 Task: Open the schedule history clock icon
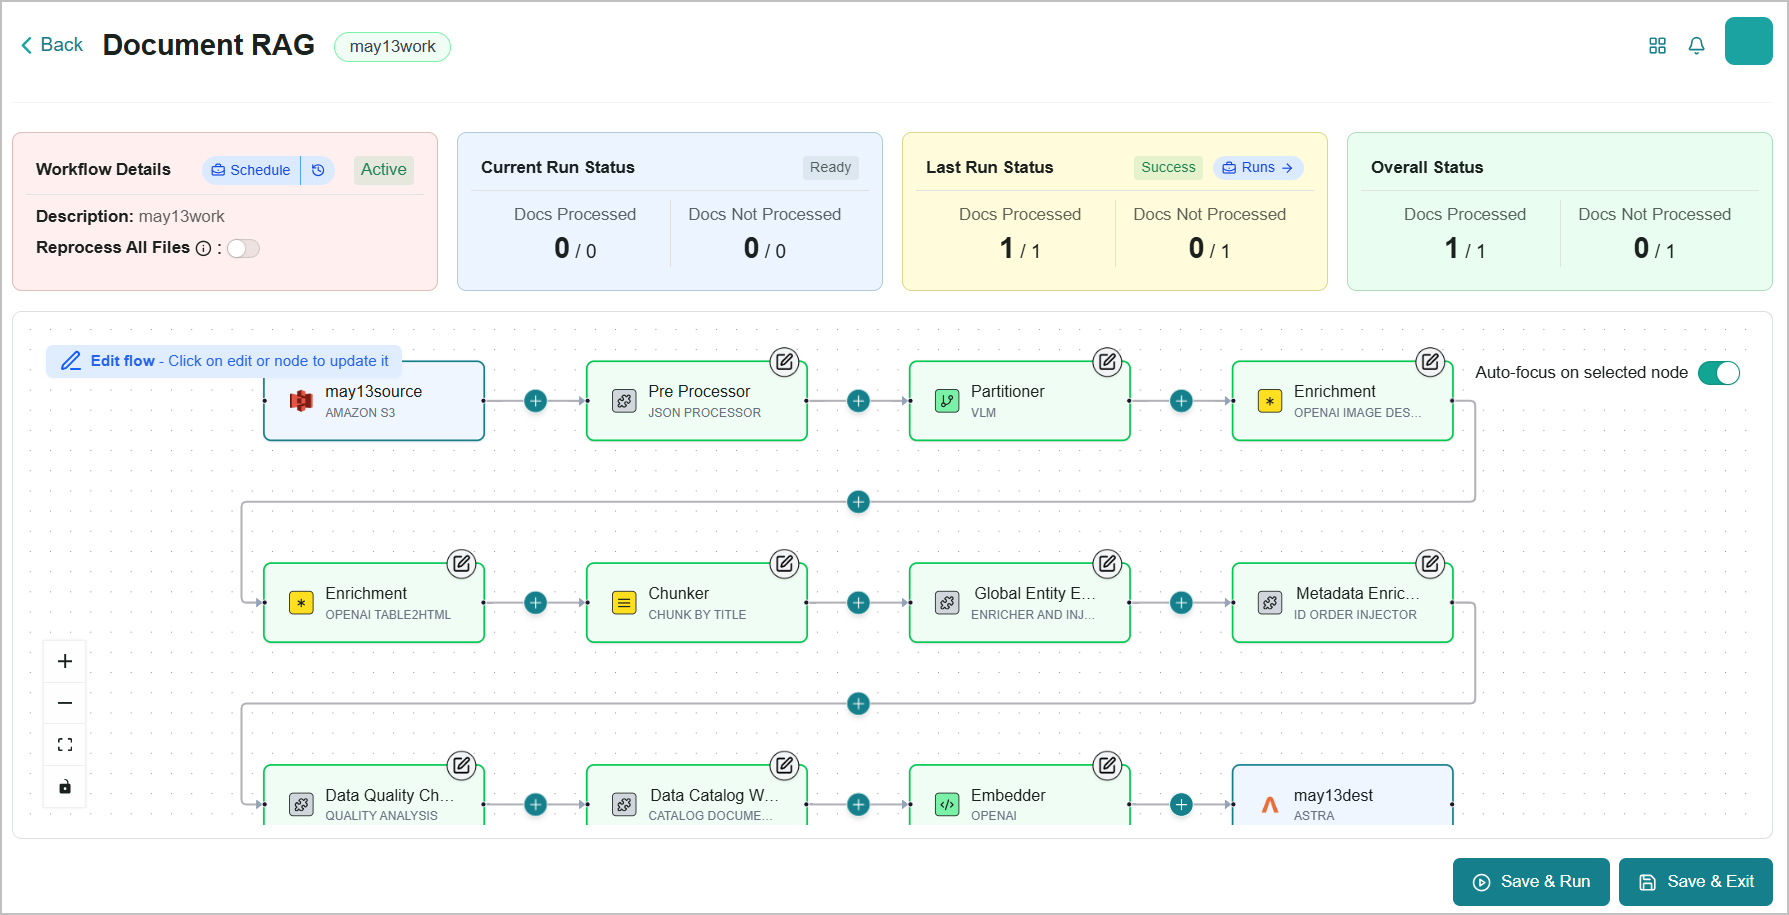tap(318, 170)
